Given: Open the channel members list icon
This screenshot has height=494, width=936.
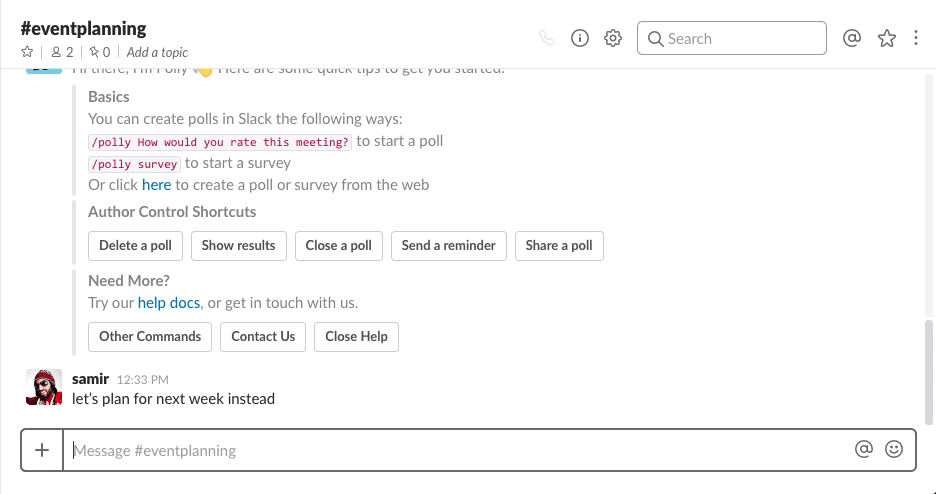Looking at the screenshot, I should (x=62, y=52).
